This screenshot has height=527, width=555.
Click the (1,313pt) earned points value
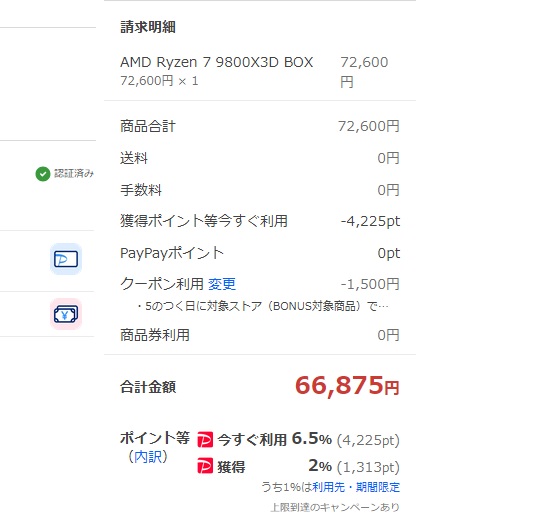pyautogui.click(x=368, y=467)
